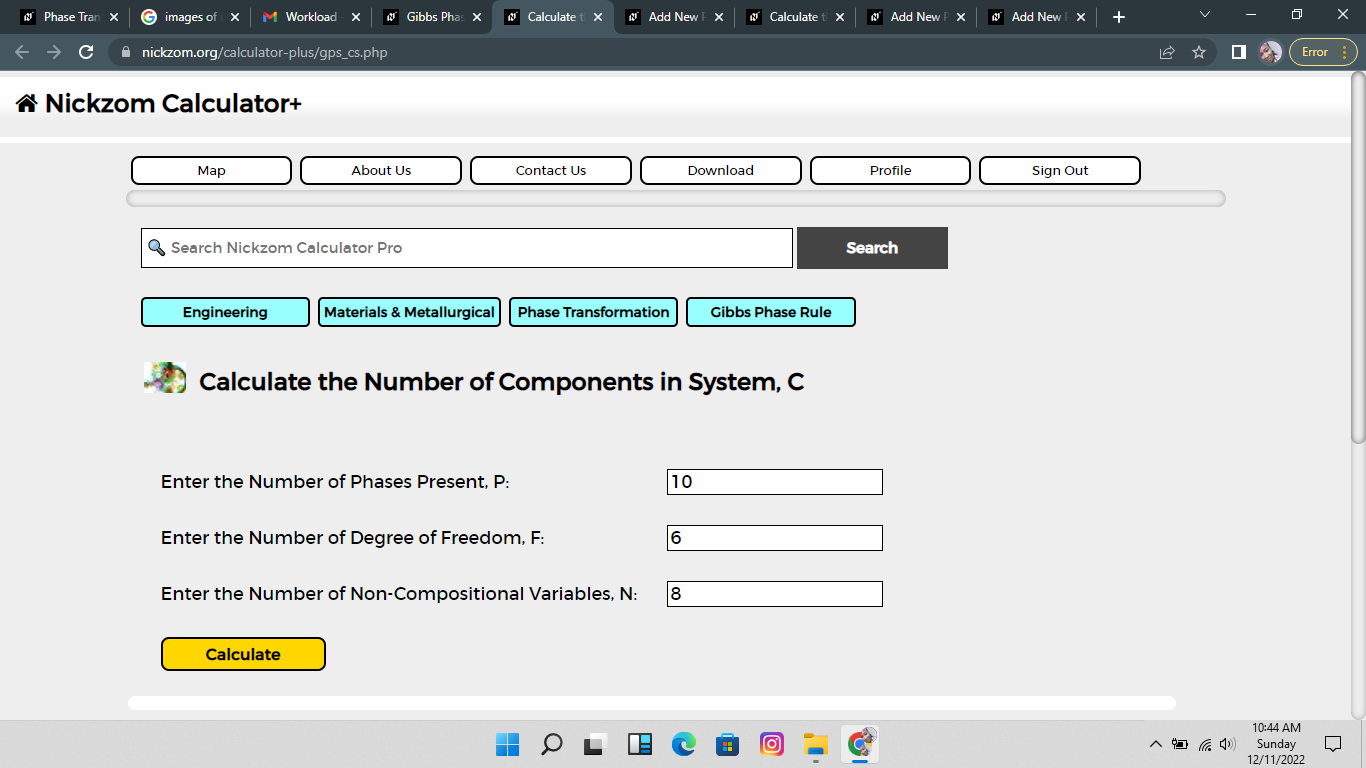The width and height of the screenshot is (1366, 768).
Task: Click the Sign Out button
Action: point(1060,170)
